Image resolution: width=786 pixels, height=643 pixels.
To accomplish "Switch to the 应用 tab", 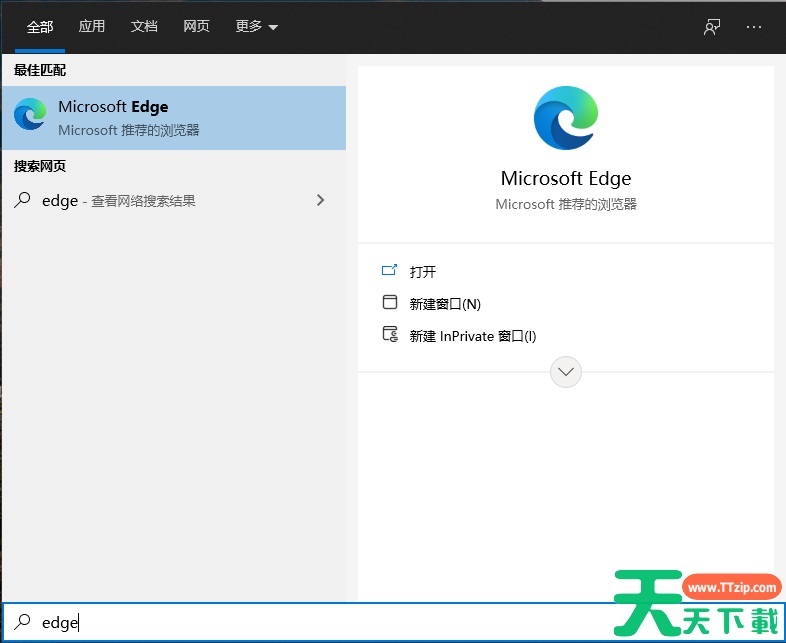I will [92, 27].
